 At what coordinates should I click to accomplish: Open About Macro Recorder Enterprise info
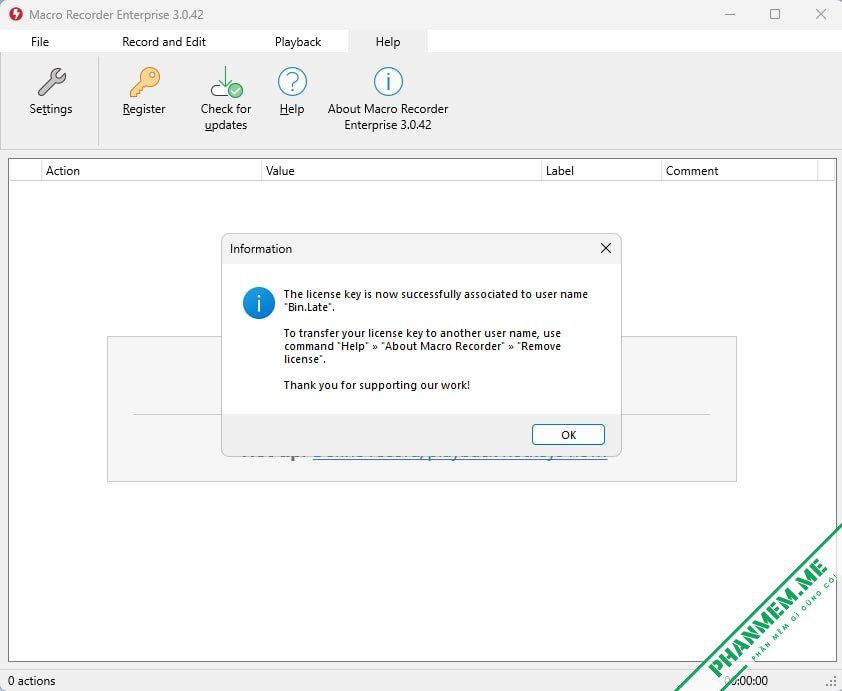[388, 100]
